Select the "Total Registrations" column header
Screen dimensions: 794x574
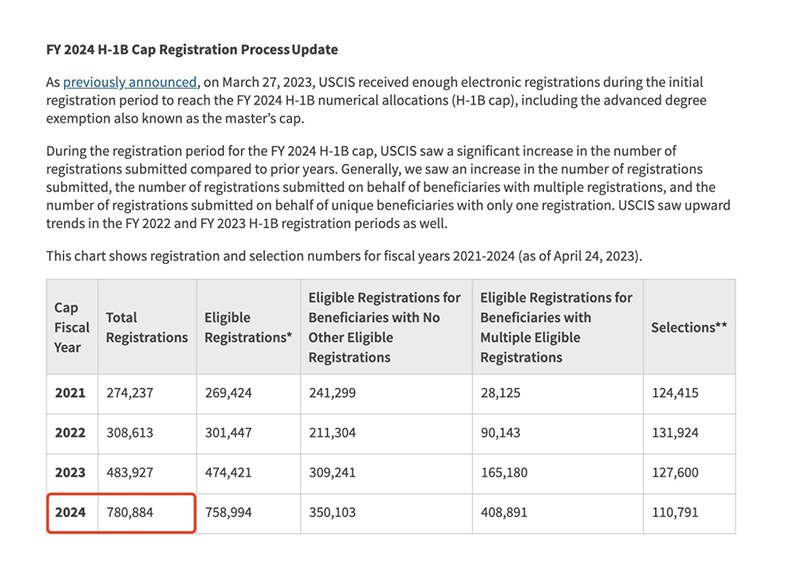coord(146,327)
